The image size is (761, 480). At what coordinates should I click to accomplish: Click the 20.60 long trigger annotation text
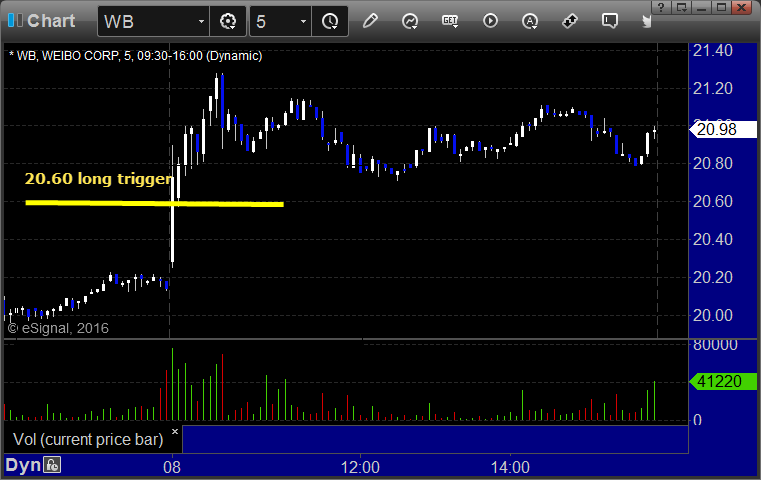[99, 179]
